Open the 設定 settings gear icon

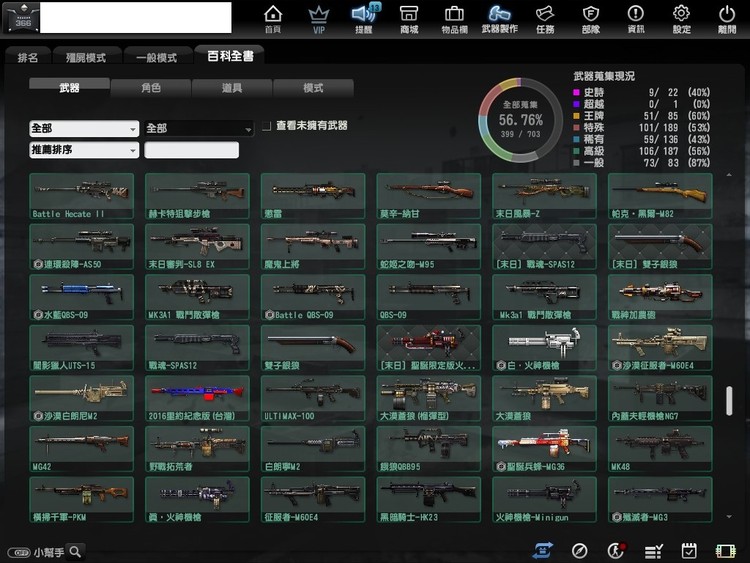681,19
